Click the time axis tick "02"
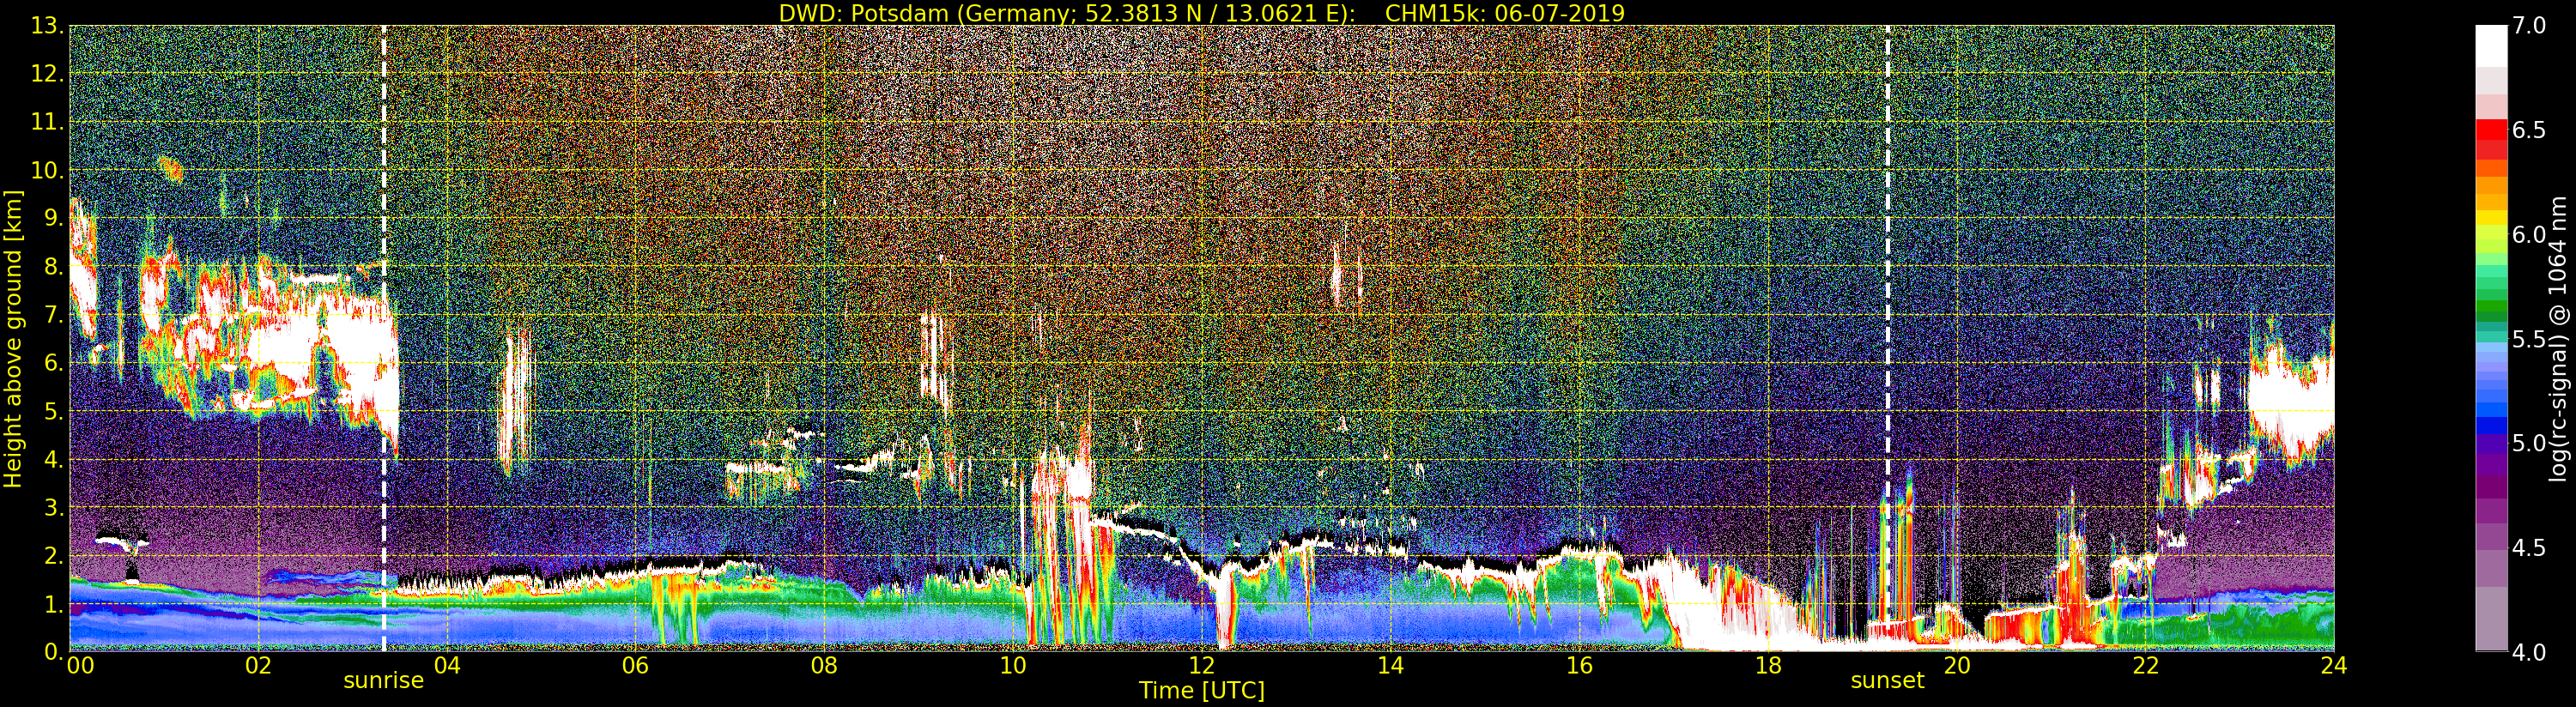The width and height of the screenshot is (2576, 707). (258, 666)
